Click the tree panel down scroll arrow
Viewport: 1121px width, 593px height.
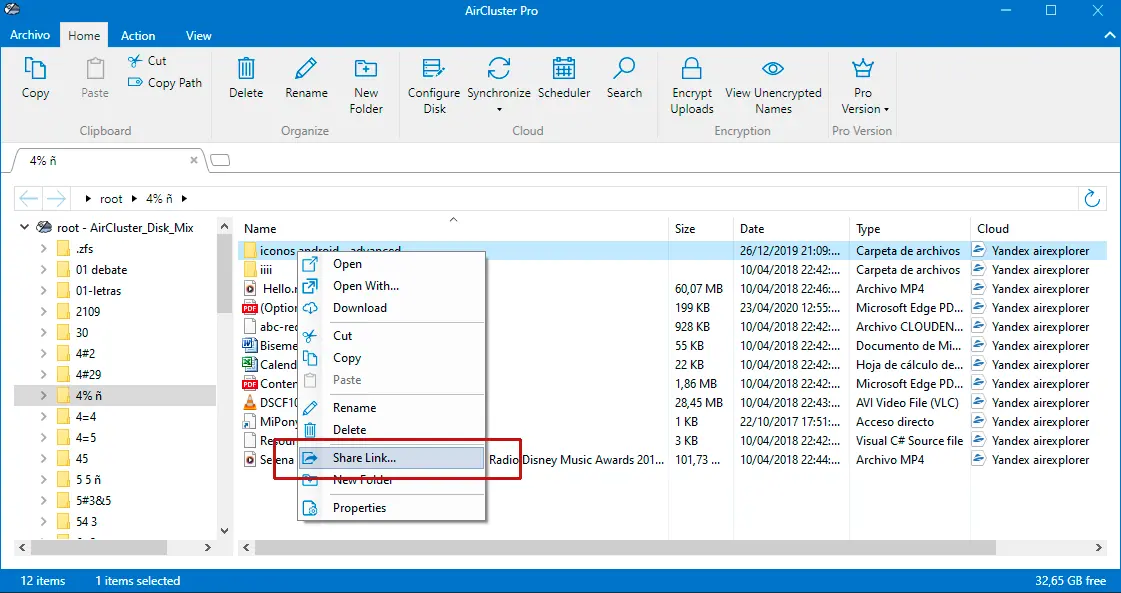tap(224, 531)
